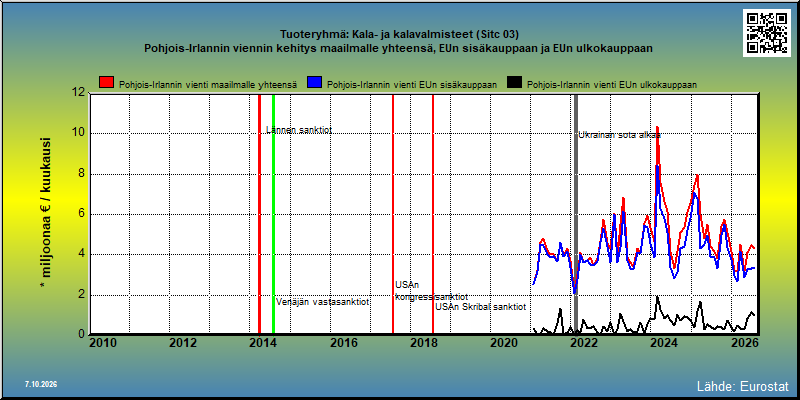The height and width of the screenshot is (400, 800).
Task: Click the x-axis label 2014
Action: click(x=263, y=342)
